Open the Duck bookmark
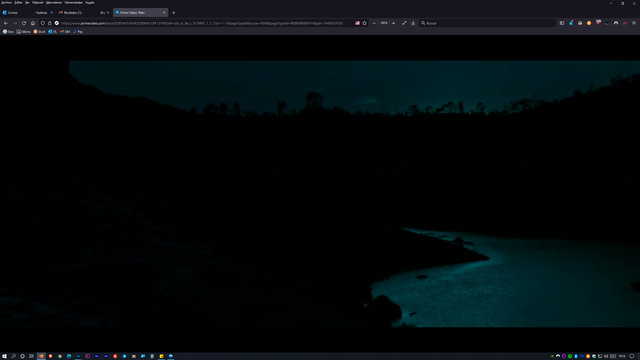Image resolution: width=640 pixels, height=360 pixels. click(x=40, y=31)
